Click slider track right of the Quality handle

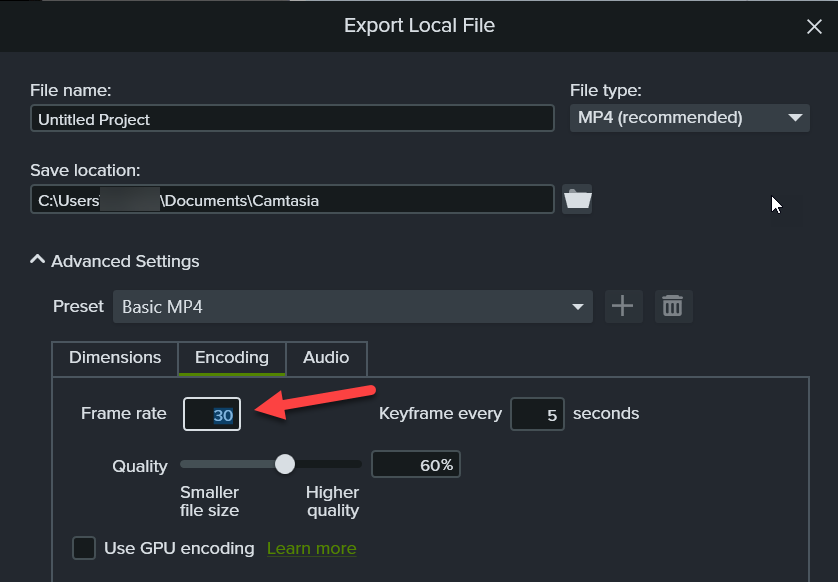click(x=328, y=464)
